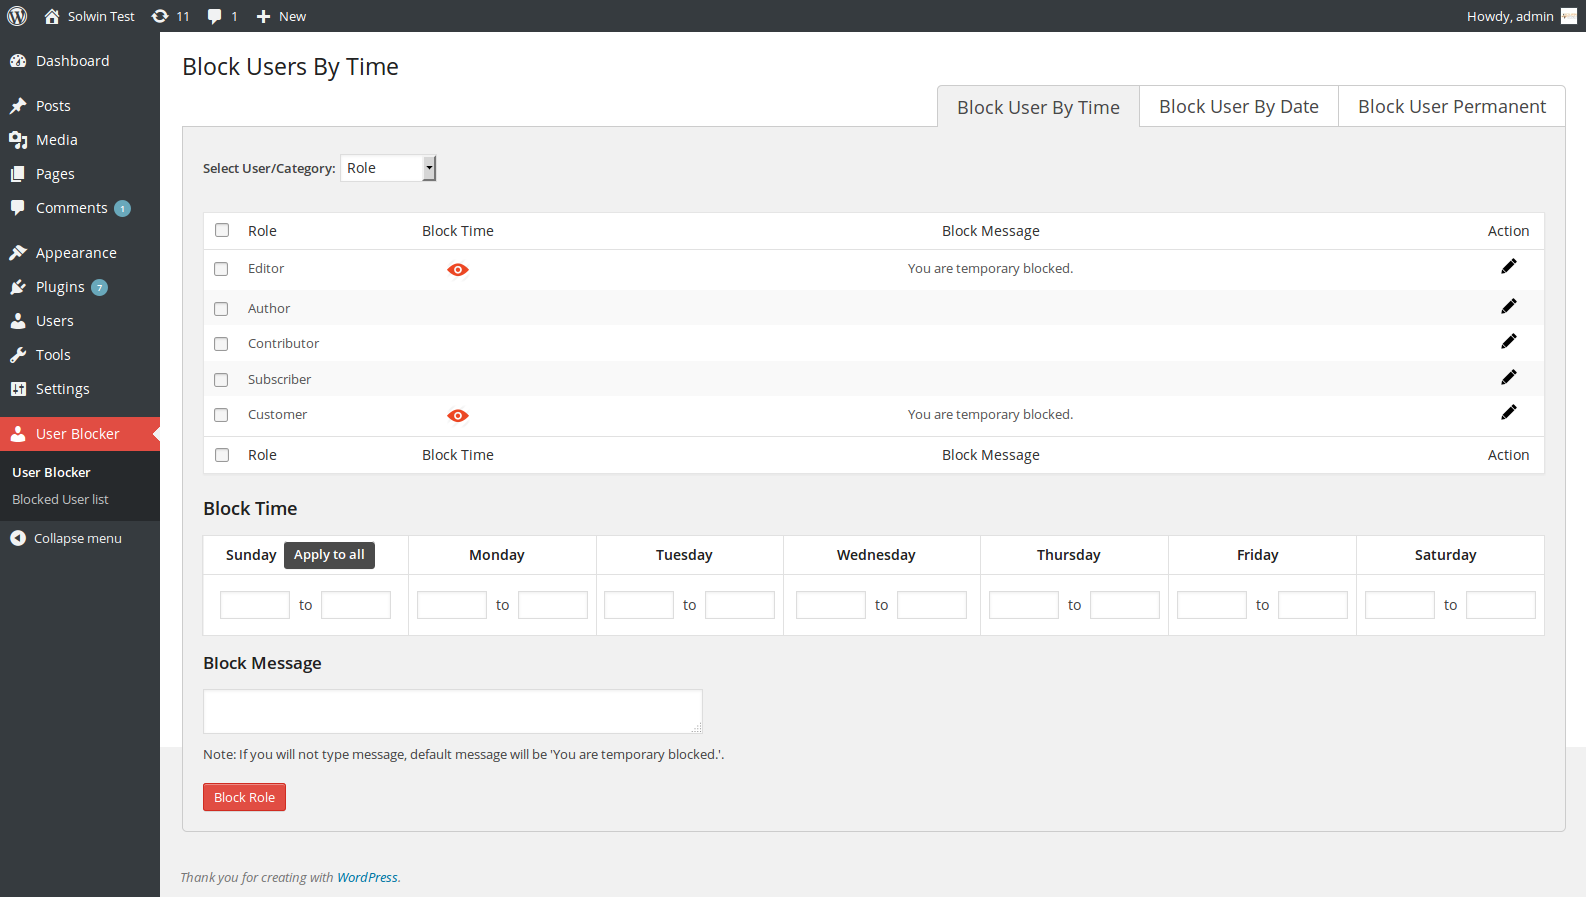Edit the Subscriber role with pencil icon

1509,377
